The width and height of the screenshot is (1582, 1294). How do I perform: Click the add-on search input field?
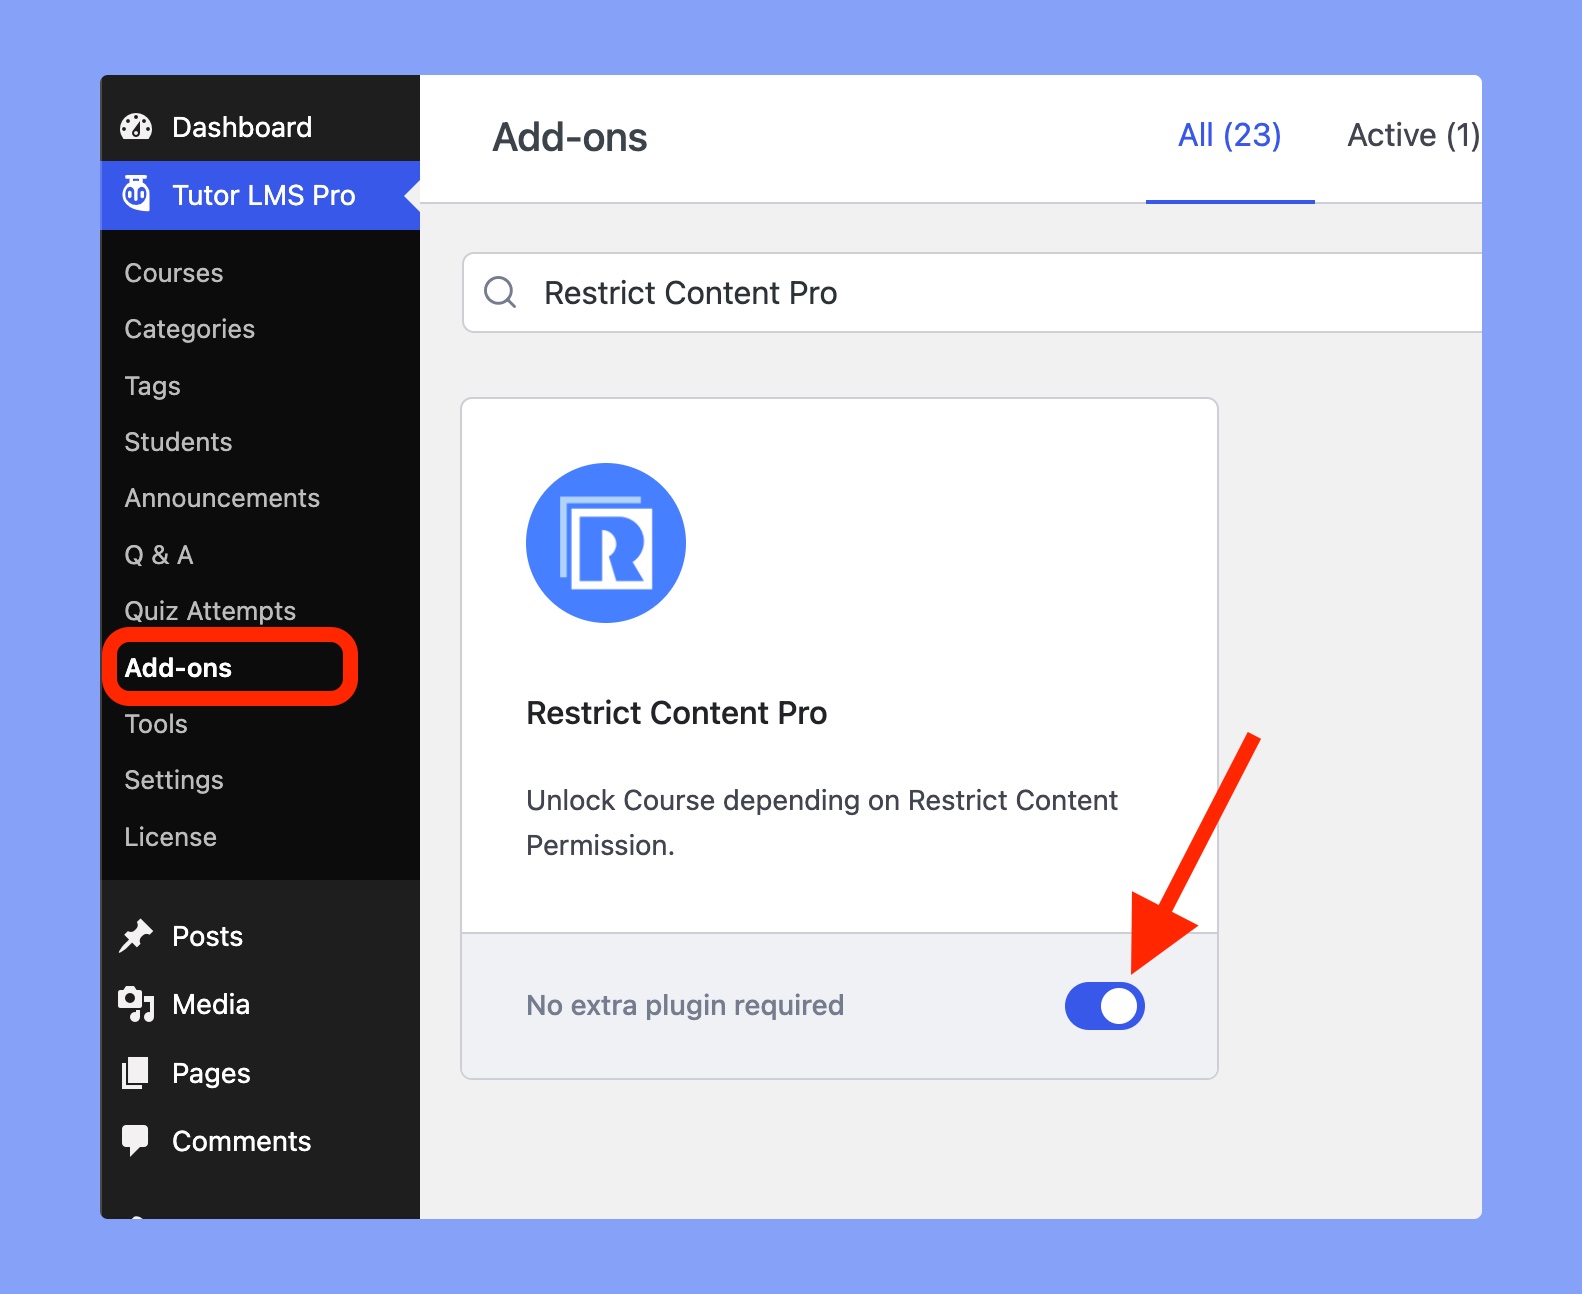972,292
